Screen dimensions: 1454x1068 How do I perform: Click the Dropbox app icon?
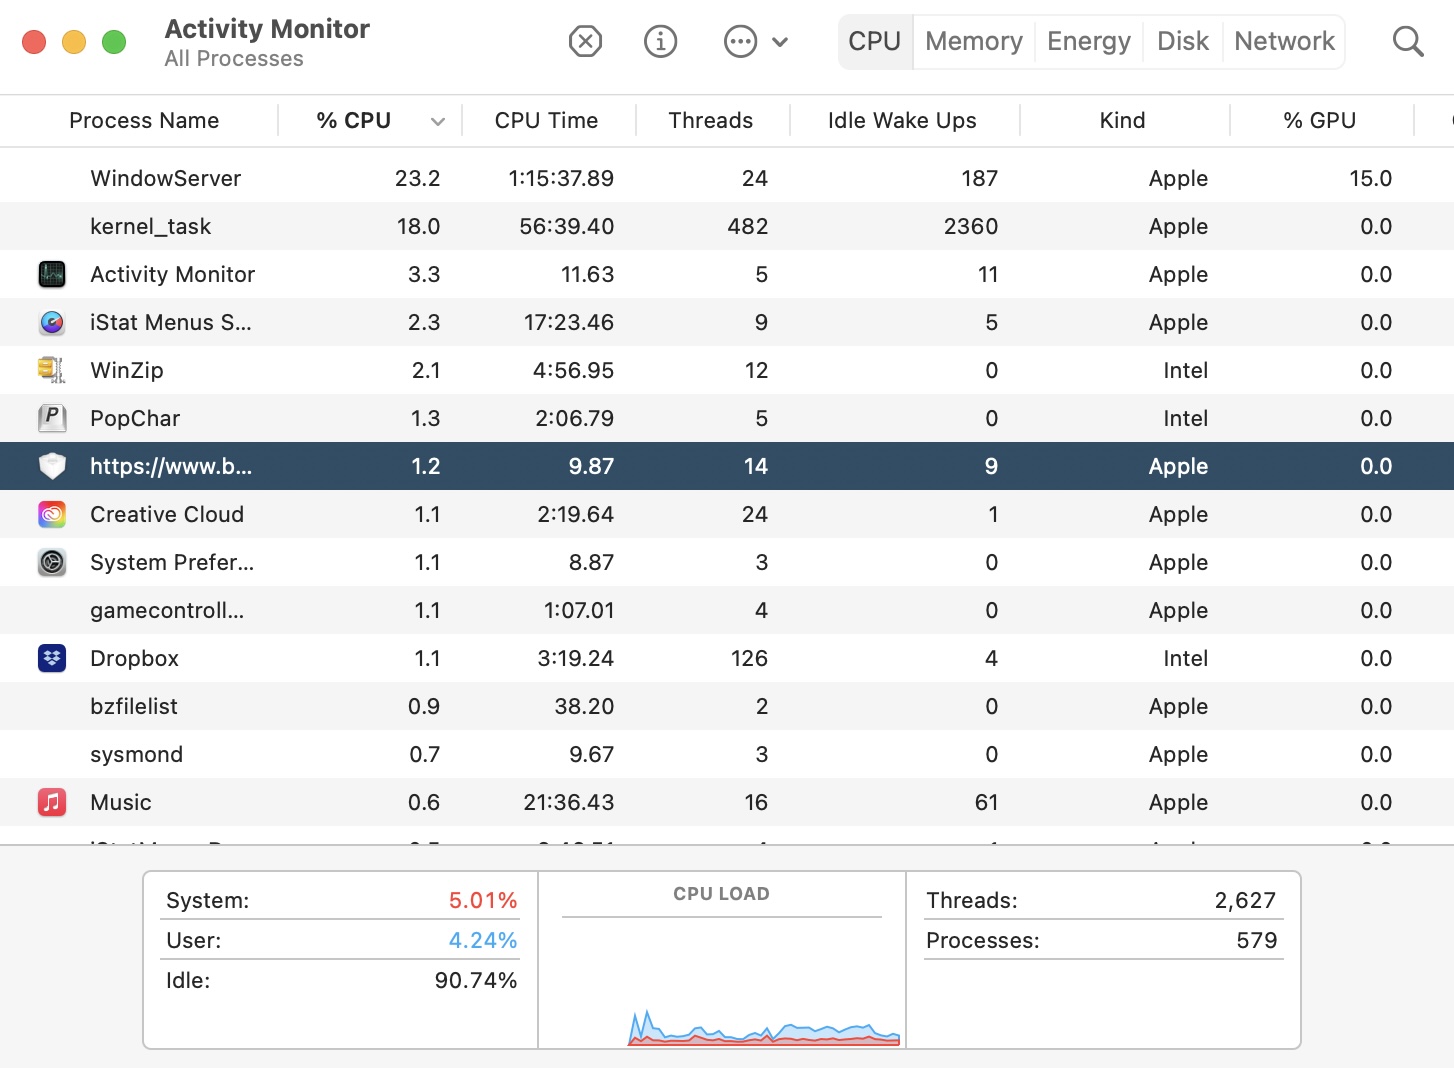[x=52, y=658]
